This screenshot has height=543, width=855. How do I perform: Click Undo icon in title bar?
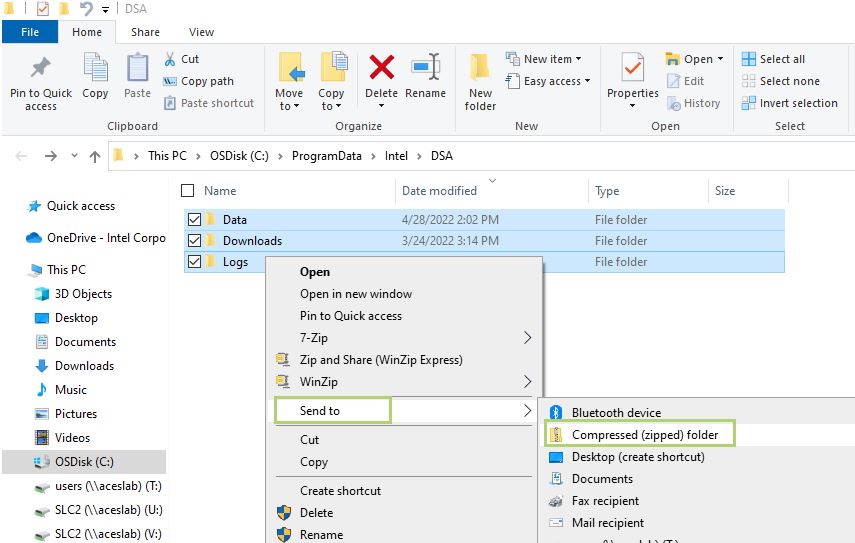click(86, 9)
